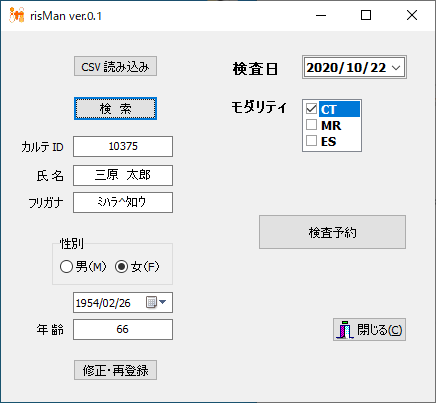The image size is (436, 403).
Task: Focus the カルテ ID input field
Action: click(x=123, y=146)
